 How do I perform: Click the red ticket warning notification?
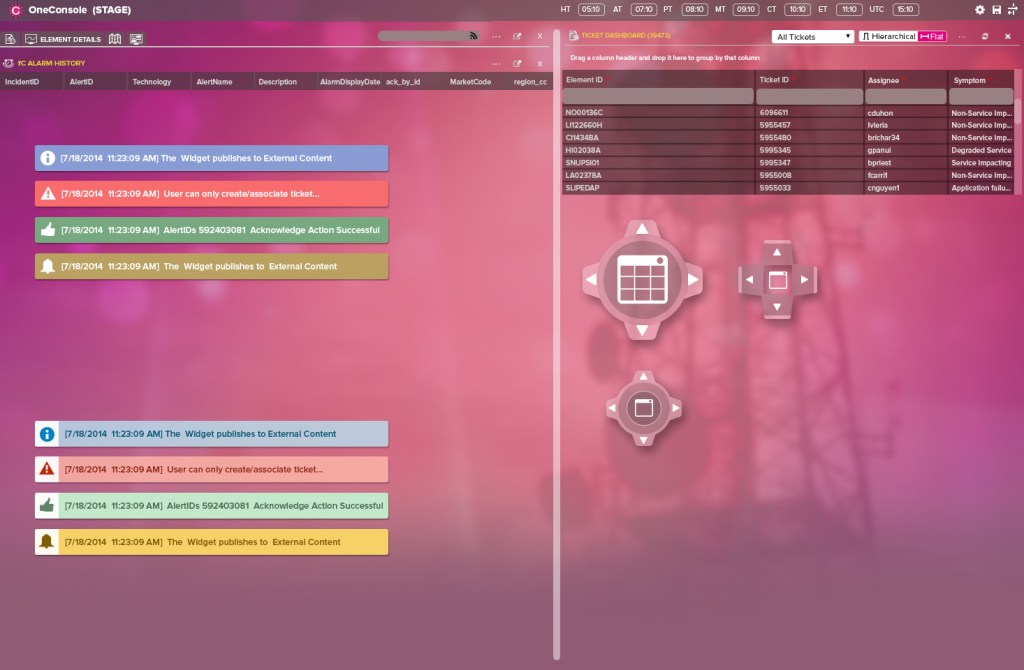click(x=211, y=193)
